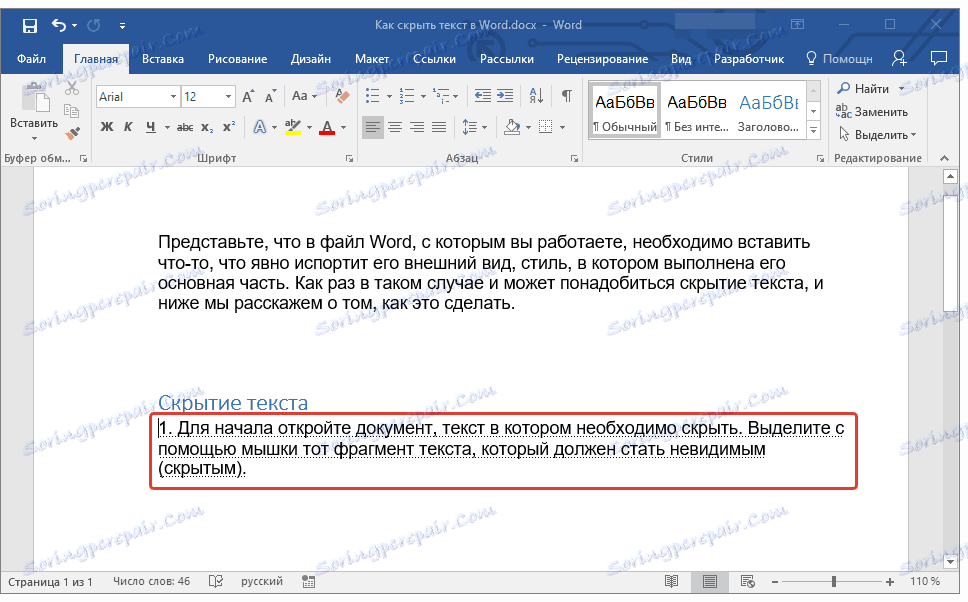Toggle justified paragraph alignment

click(439, 126)
